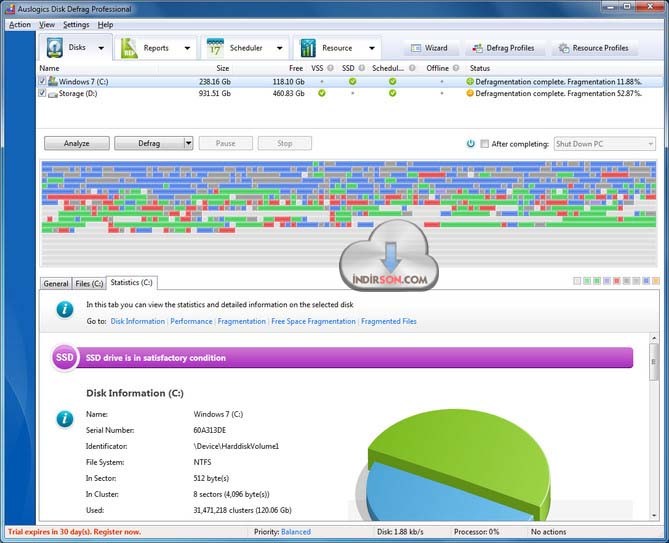Click the first white legend color swatch
This screenshot has height=543, width=669.
click(x=577, y=281)
